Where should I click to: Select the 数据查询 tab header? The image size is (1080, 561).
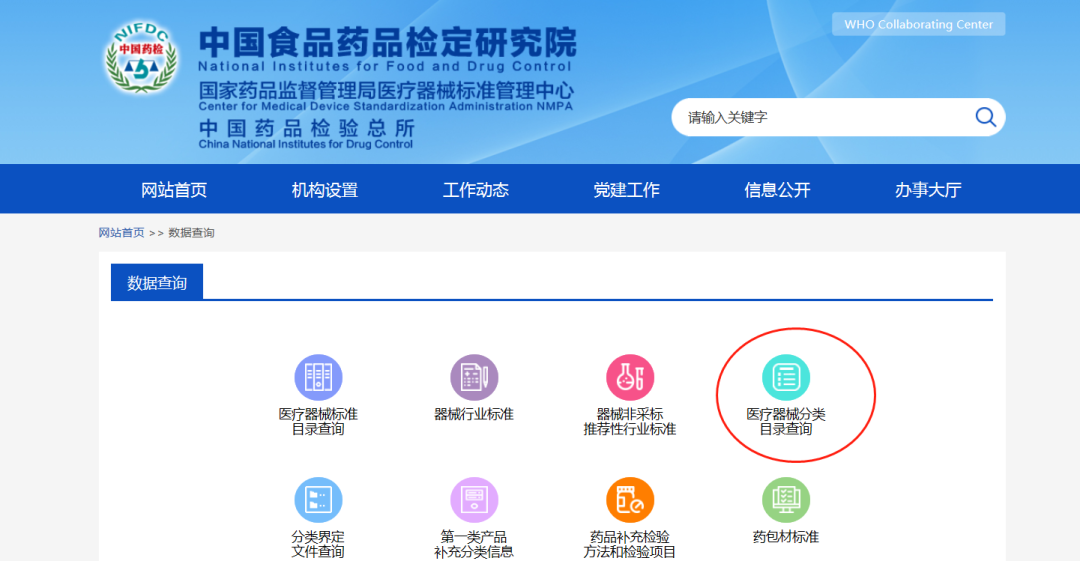click(157, 282)
